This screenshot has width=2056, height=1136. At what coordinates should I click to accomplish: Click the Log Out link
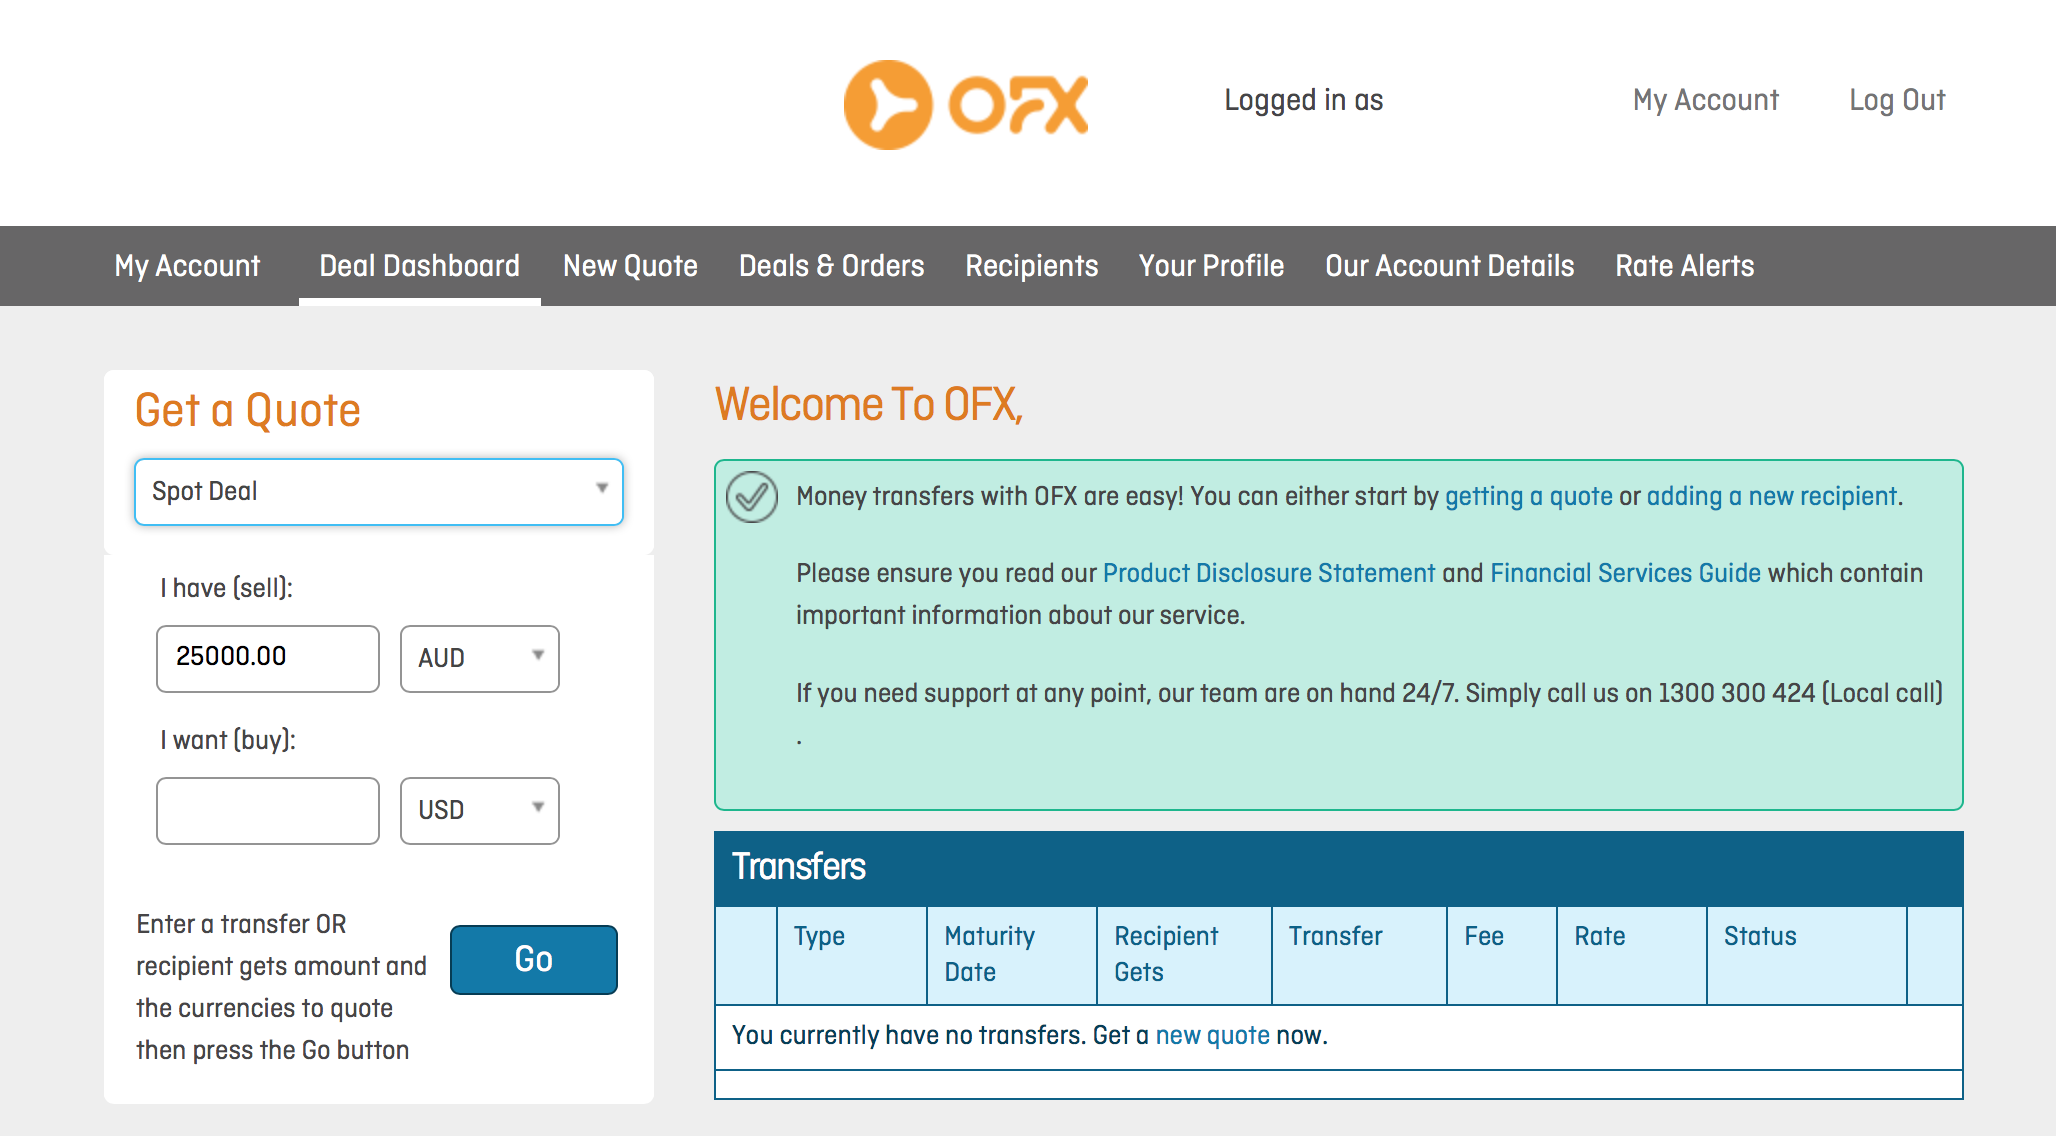click(1897, 100)
